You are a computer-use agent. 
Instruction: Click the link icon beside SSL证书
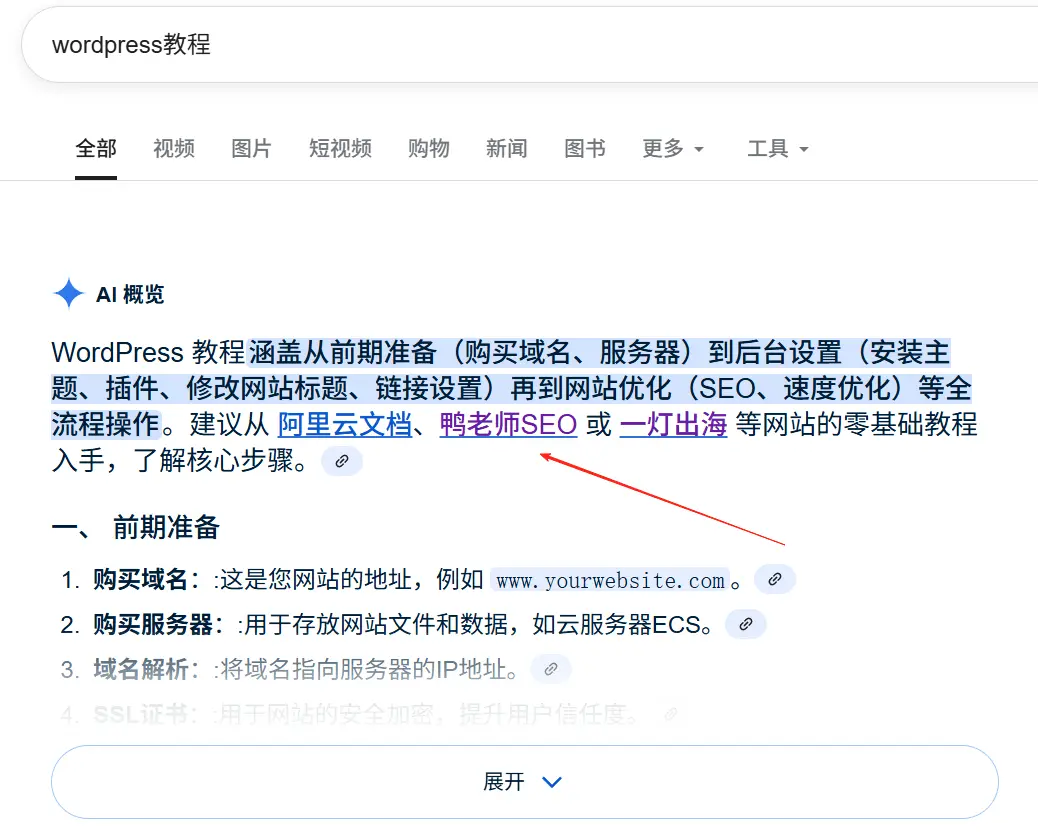[670, 714]
